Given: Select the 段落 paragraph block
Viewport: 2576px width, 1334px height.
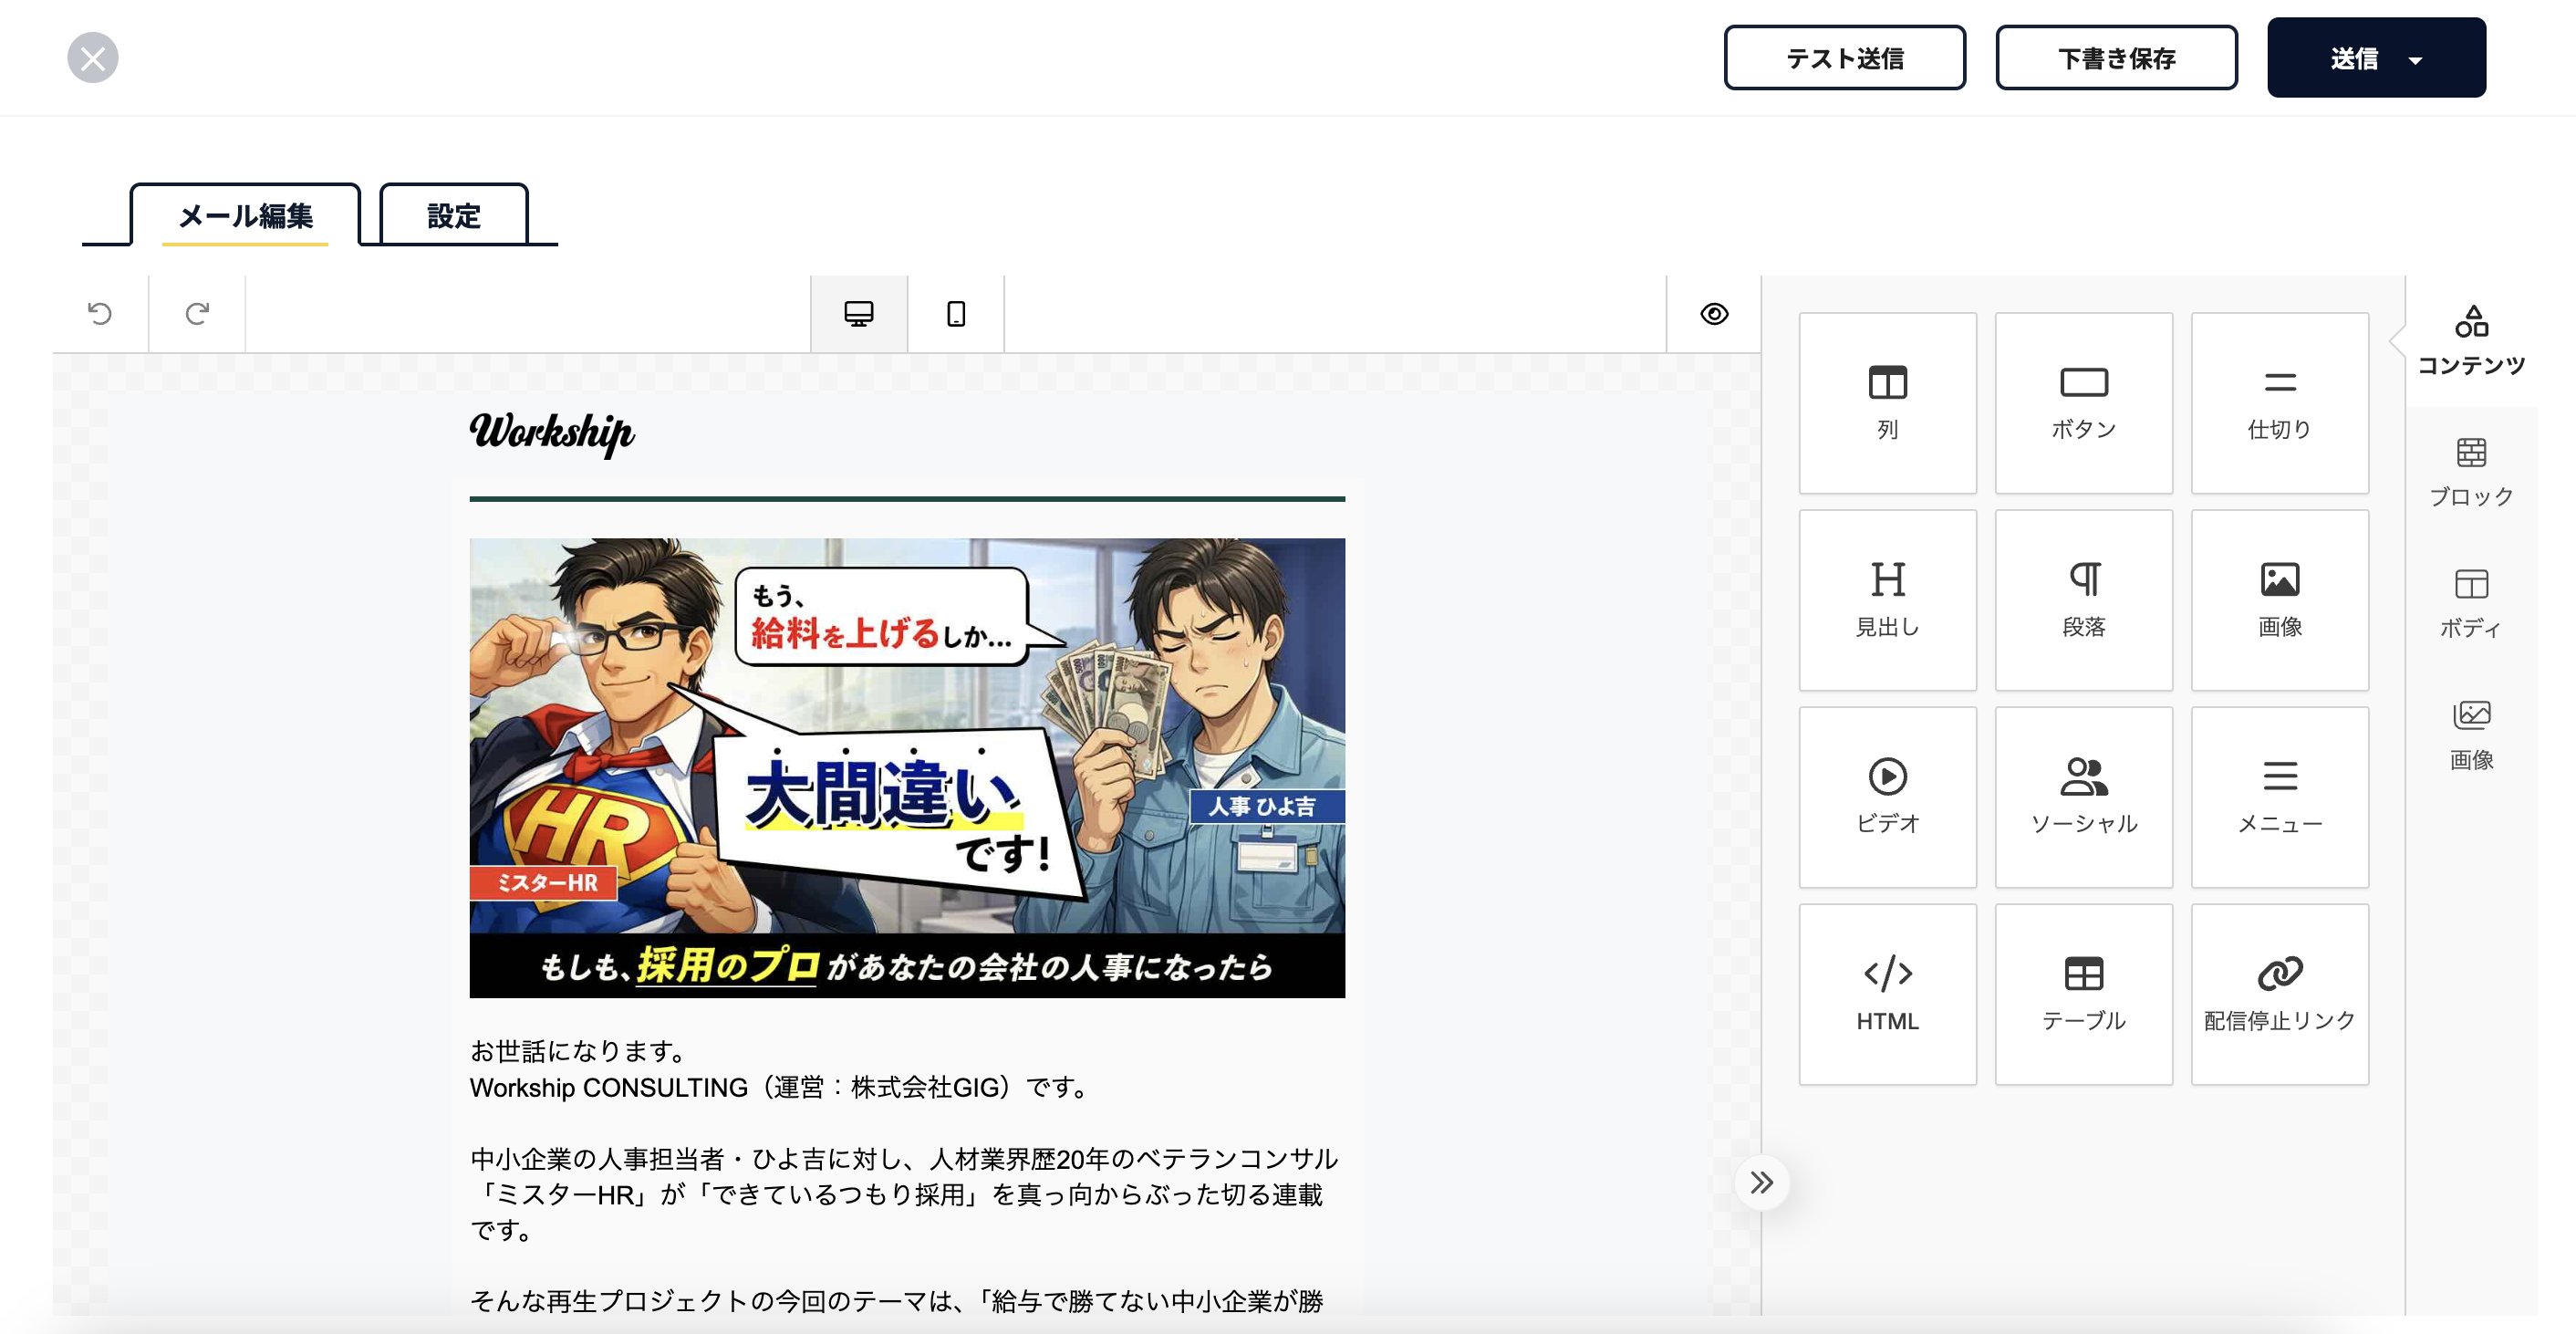Looking at the screenshot, I should (x=2083, y=600).
